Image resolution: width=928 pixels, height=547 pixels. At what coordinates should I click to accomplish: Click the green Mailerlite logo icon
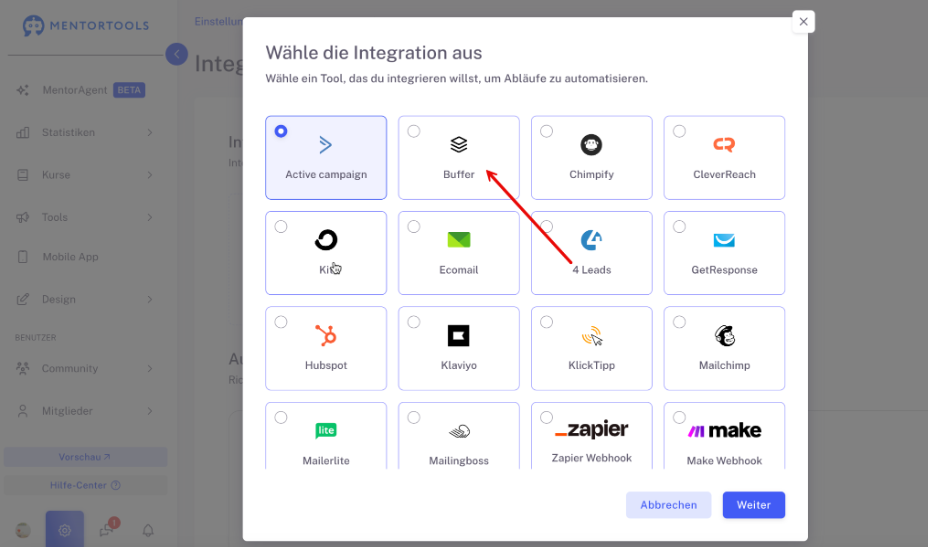point(326,430)
